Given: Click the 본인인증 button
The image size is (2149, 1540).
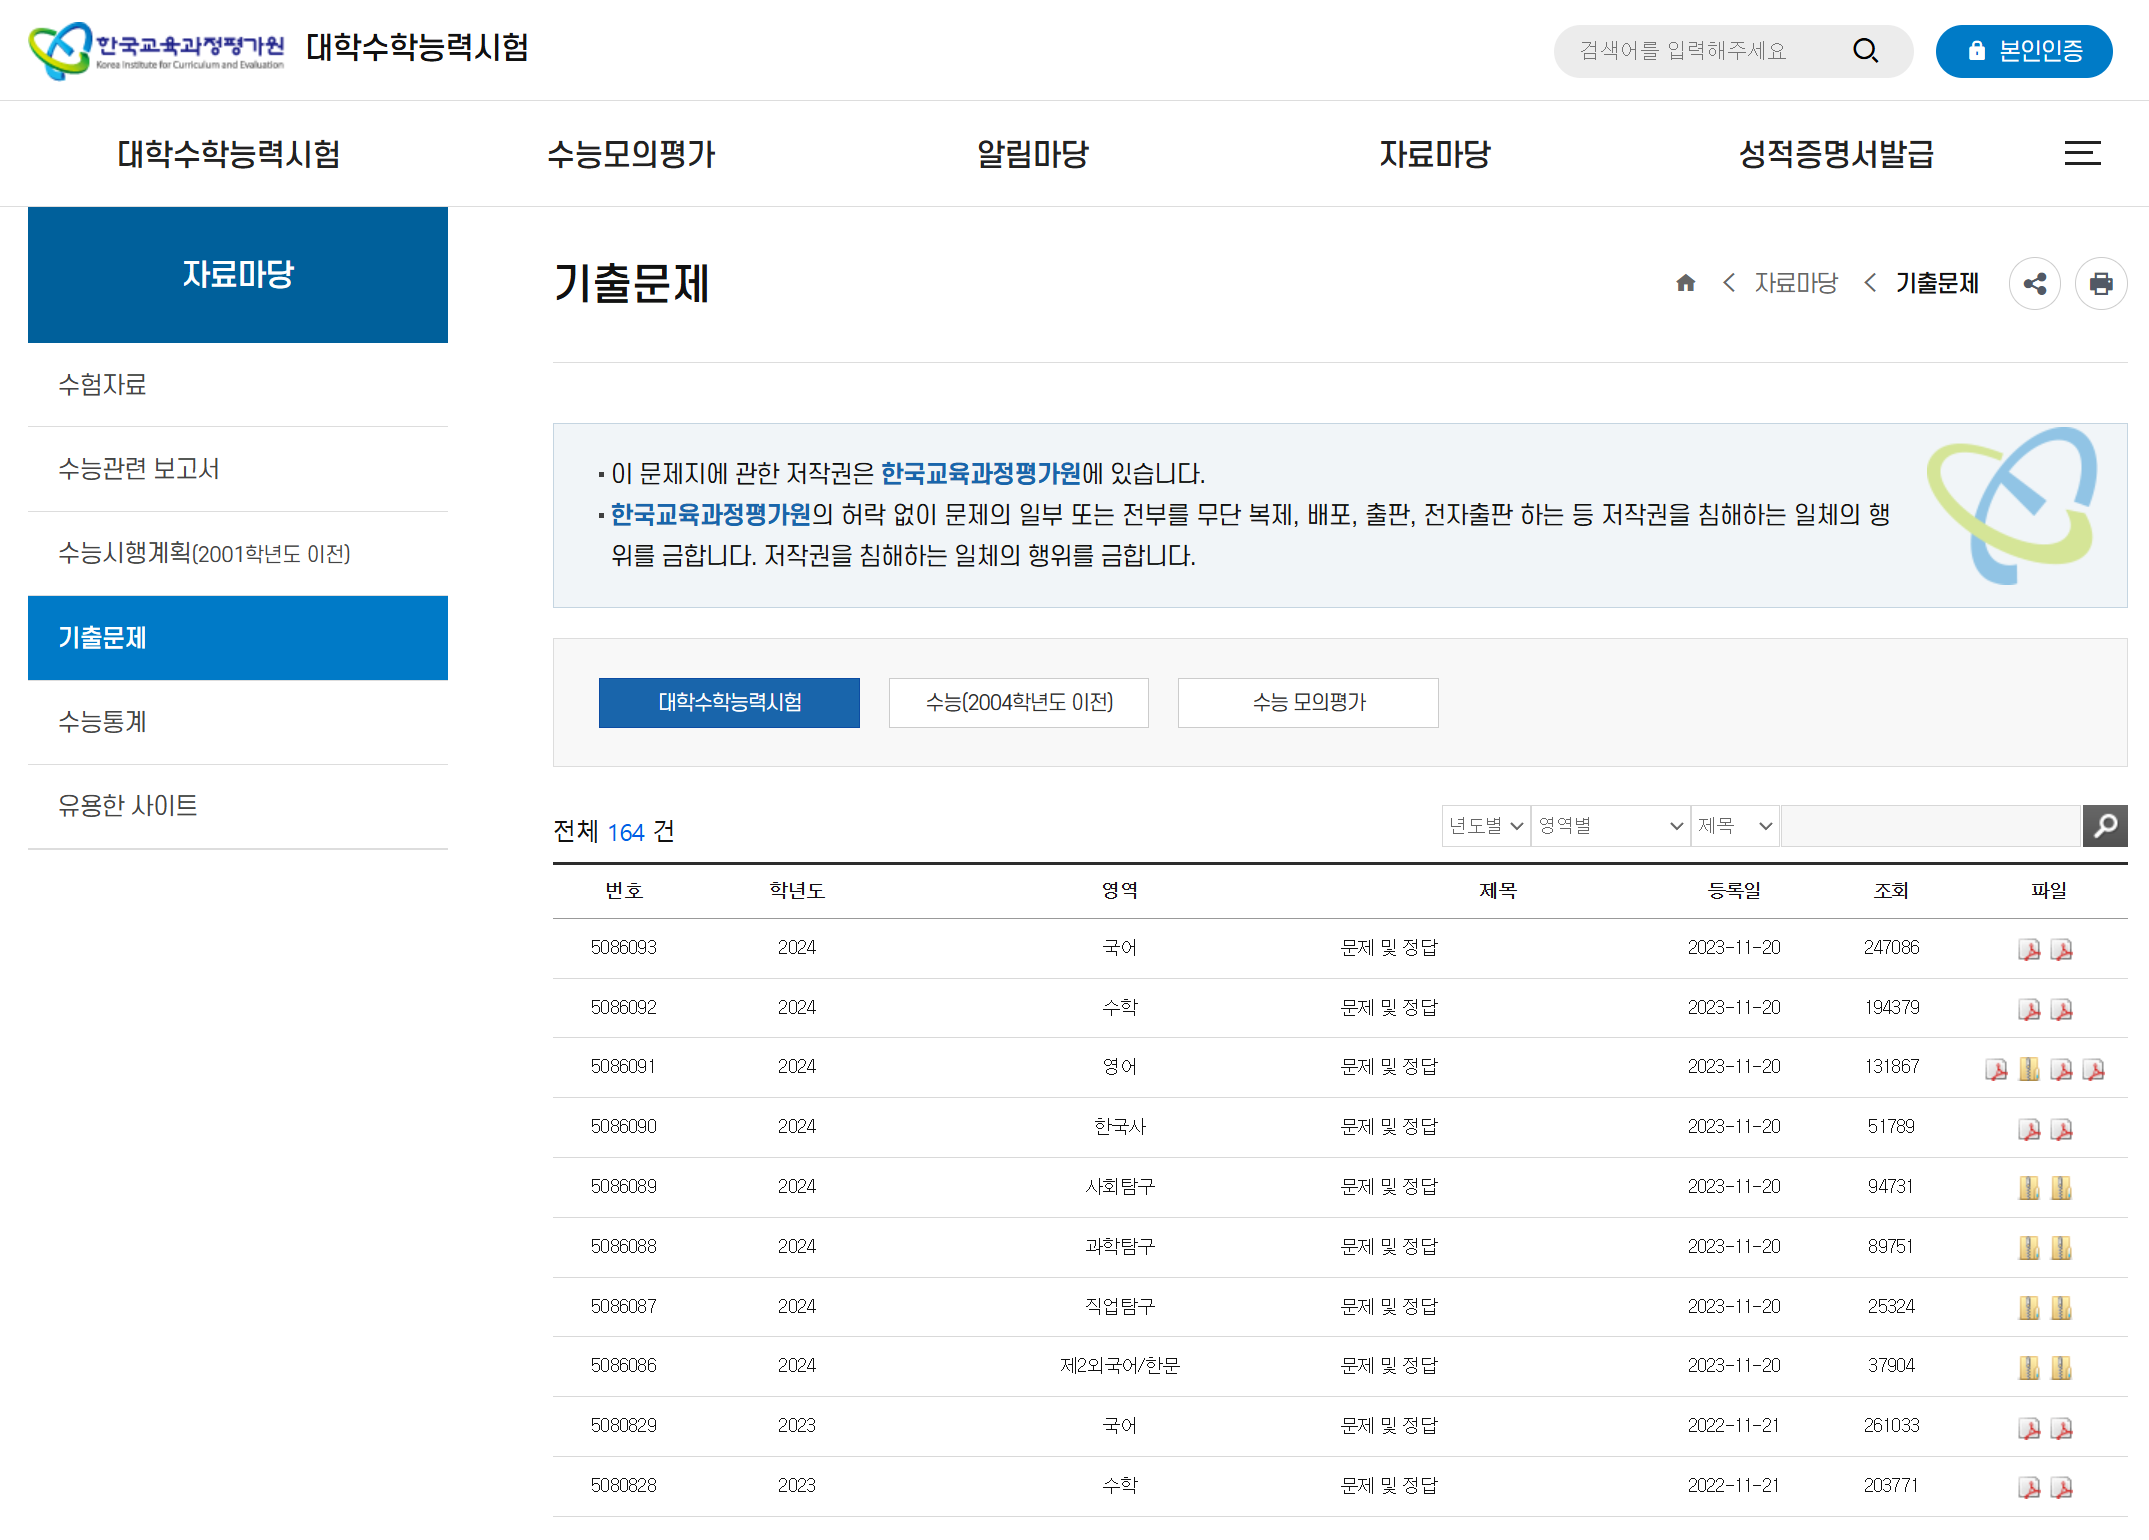Looking at the screenshot, I should [2024, 51].
